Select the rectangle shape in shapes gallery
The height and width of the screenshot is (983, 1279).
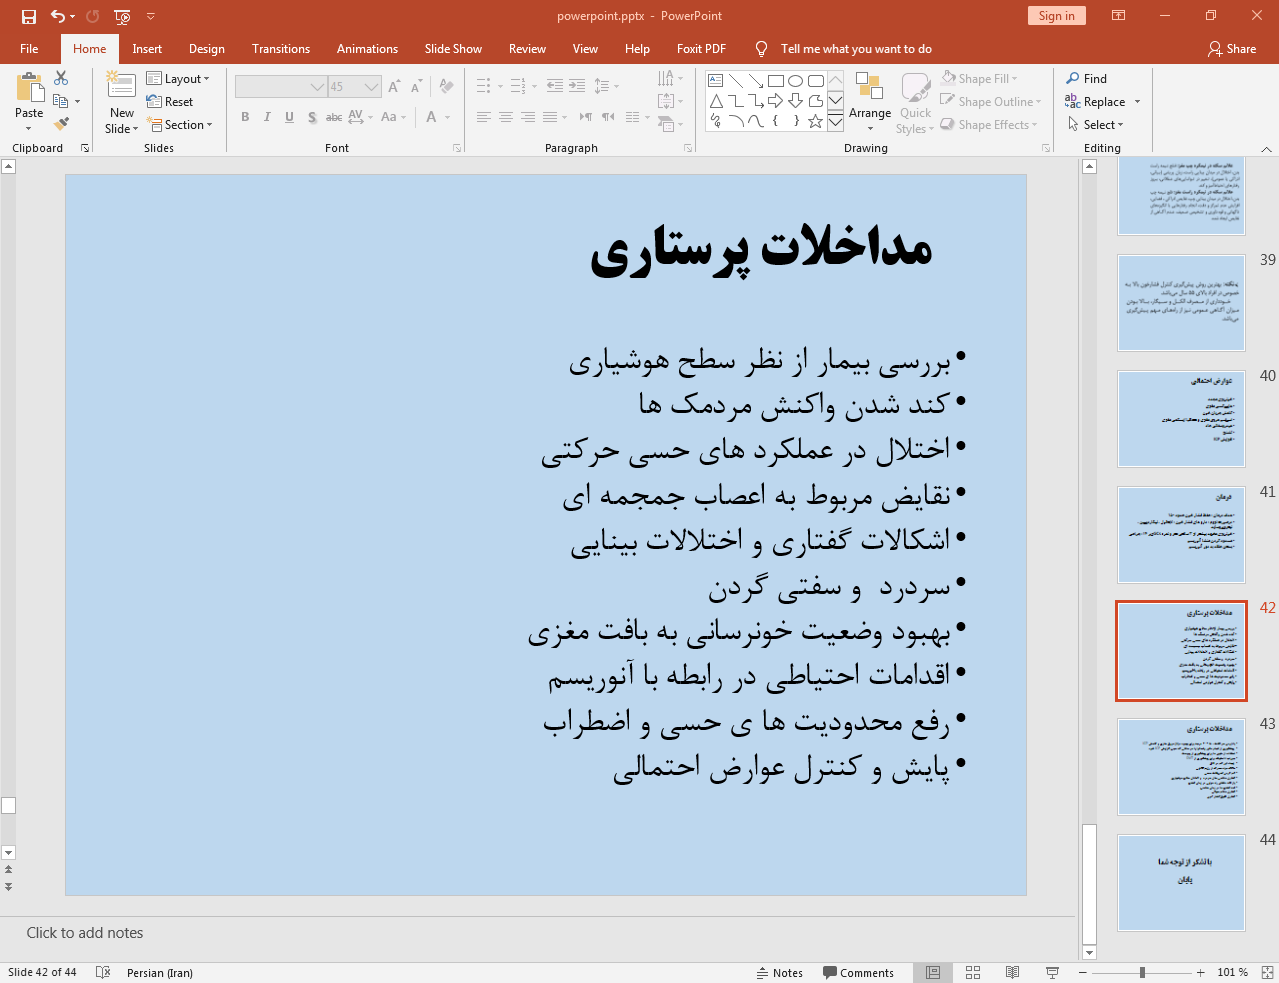tap(776, 81)
